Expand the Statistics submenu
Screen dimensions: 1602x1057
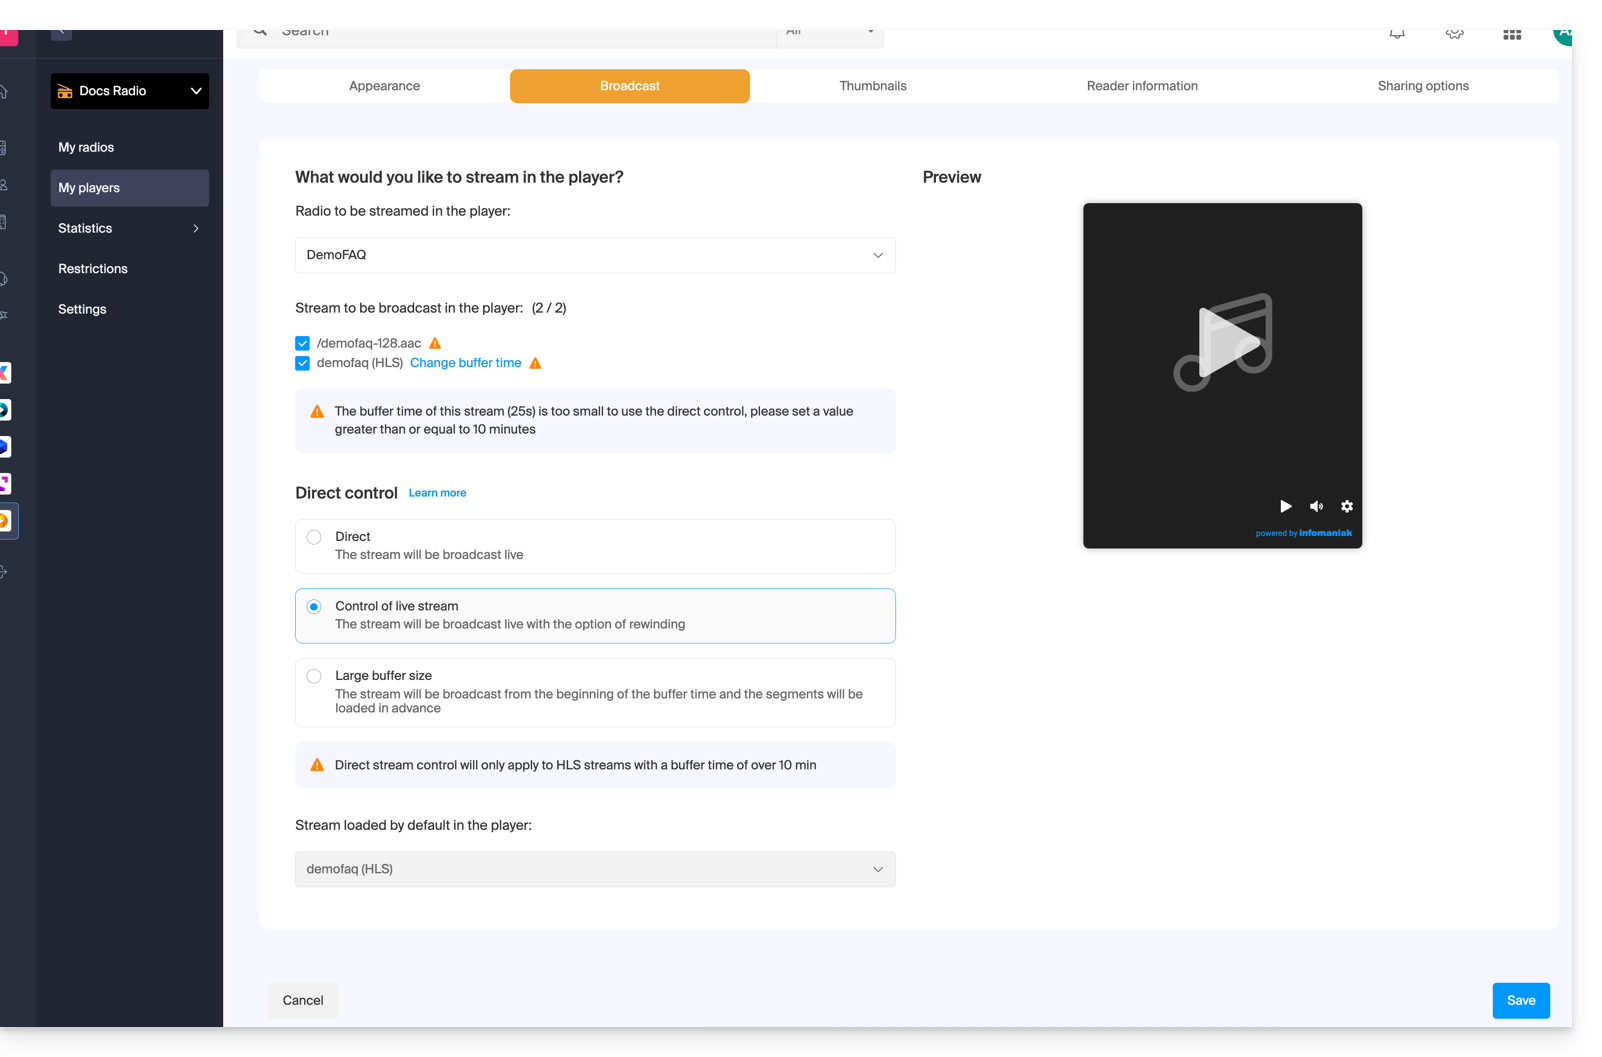tap(129, 228)
